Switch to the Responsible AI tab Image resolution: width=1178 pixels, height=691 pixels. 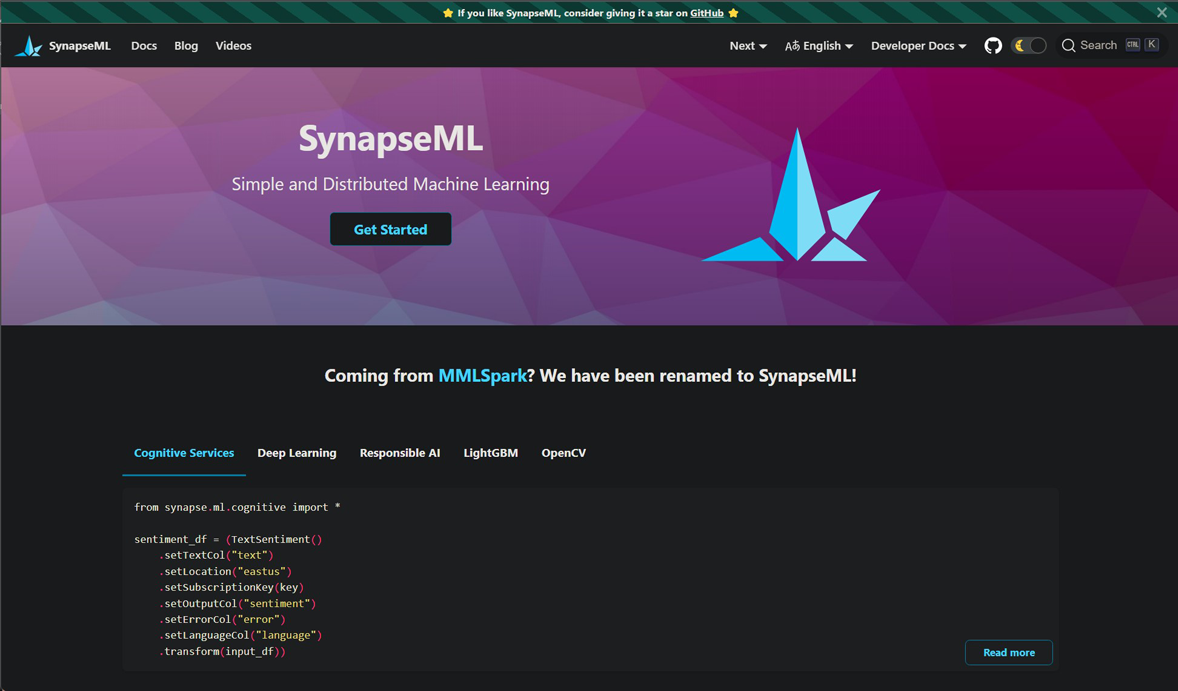tap(400, 453)
